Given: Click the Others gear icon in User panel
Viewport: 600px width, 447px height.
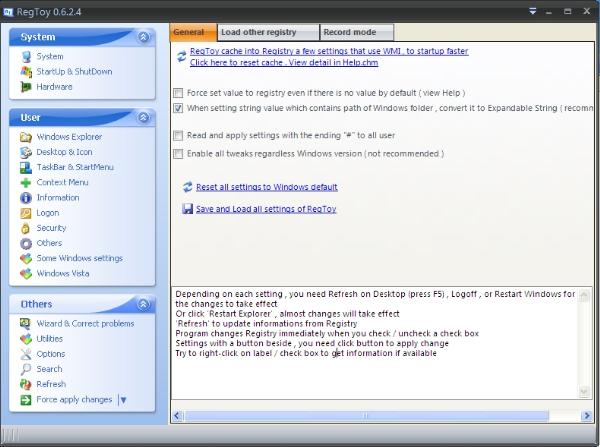Looking at the screenshot, I should click(26, 243).
